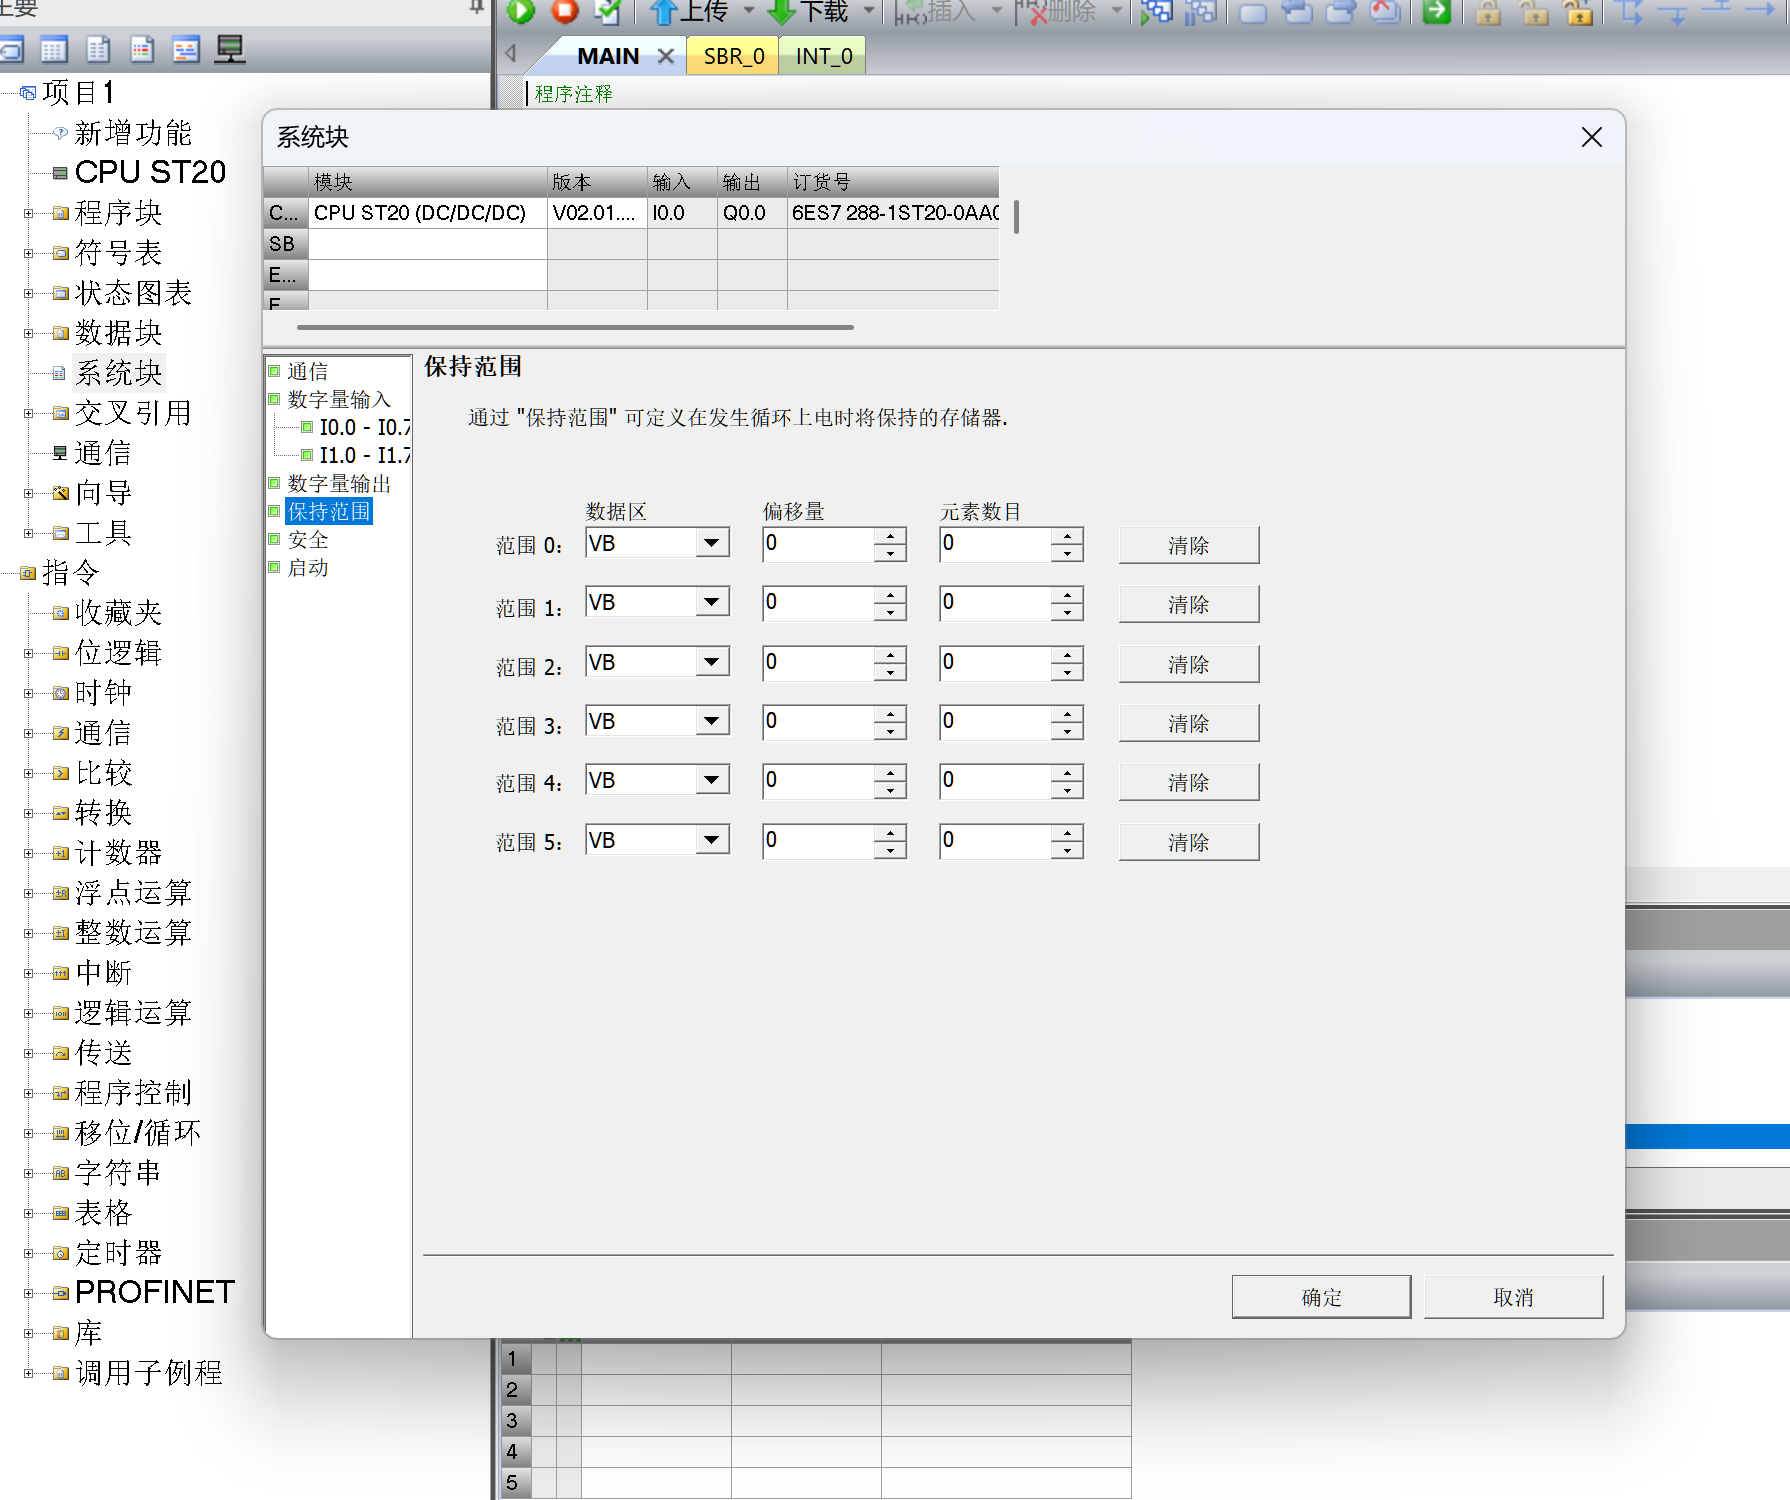Click the third padlock unforce-all icon
This screenshot has height=1500, width=1790.
point(1579,12)
